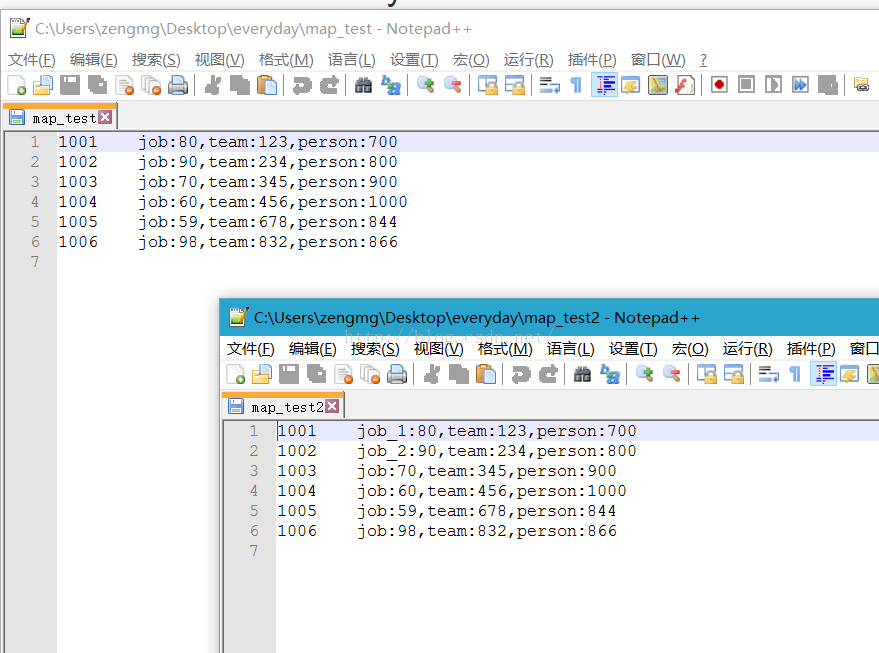Open 搜索(S) menu in map_test window
Viewport: 879px width, 653px height.
[156, 59]
